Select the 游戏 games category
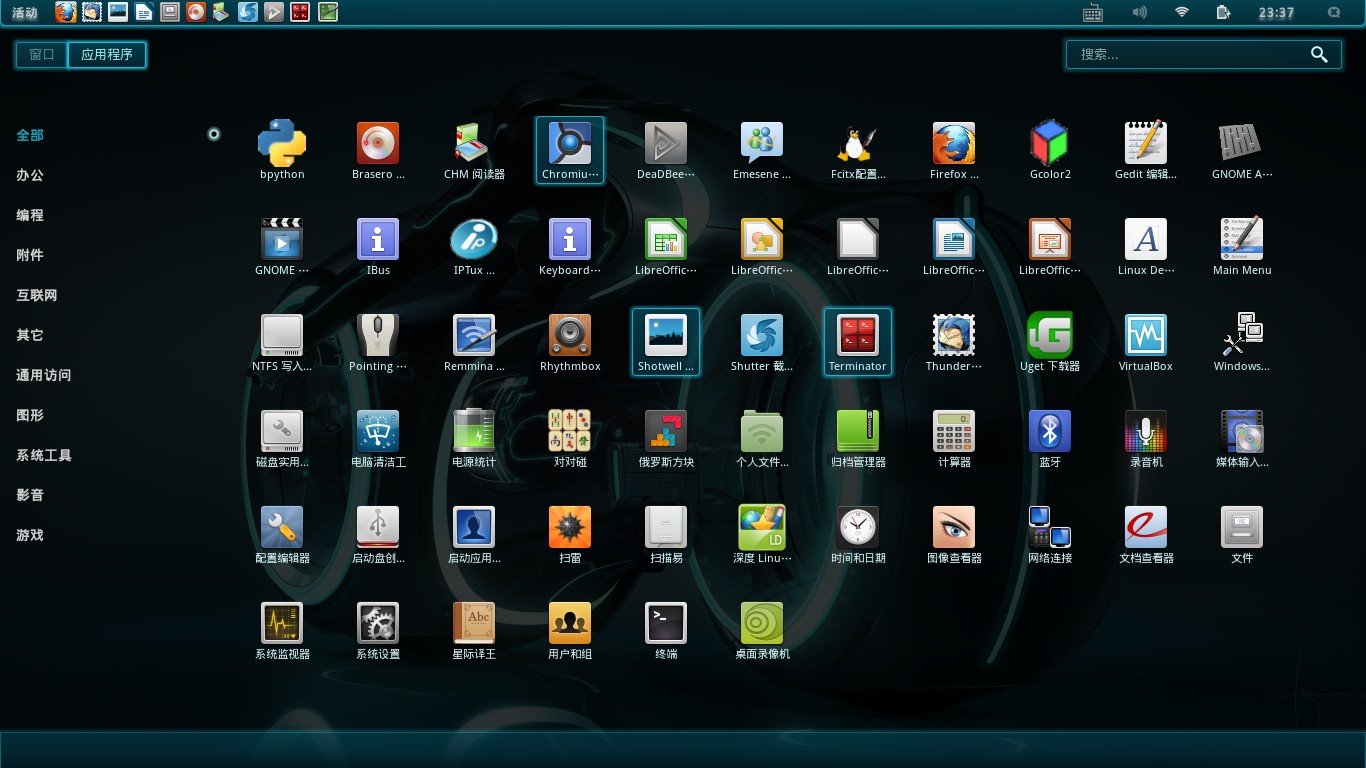Viewport: 1366px width, 768px height. (x=30, y=535)
